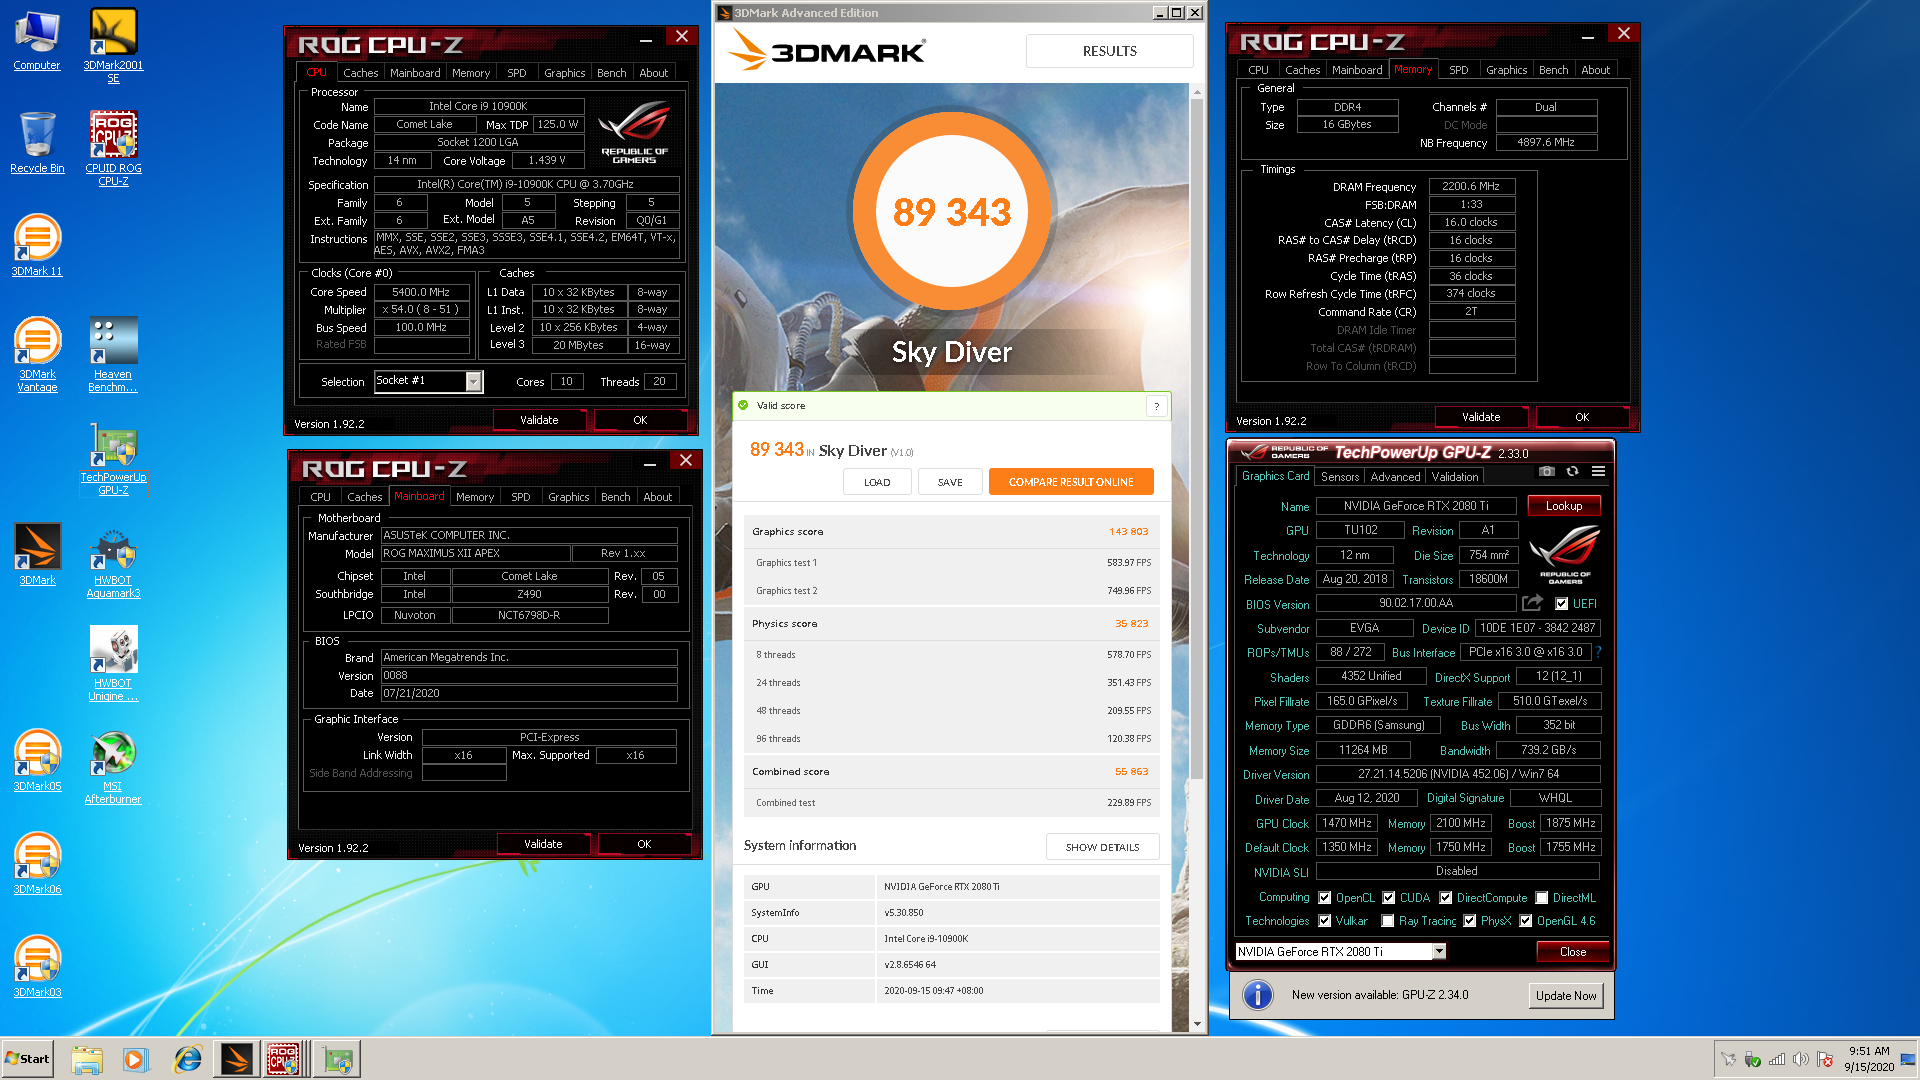Click Bus Interface question mark in GPU-Z
This screenshot has height=1080, width=1920.
pos(1599,652)
